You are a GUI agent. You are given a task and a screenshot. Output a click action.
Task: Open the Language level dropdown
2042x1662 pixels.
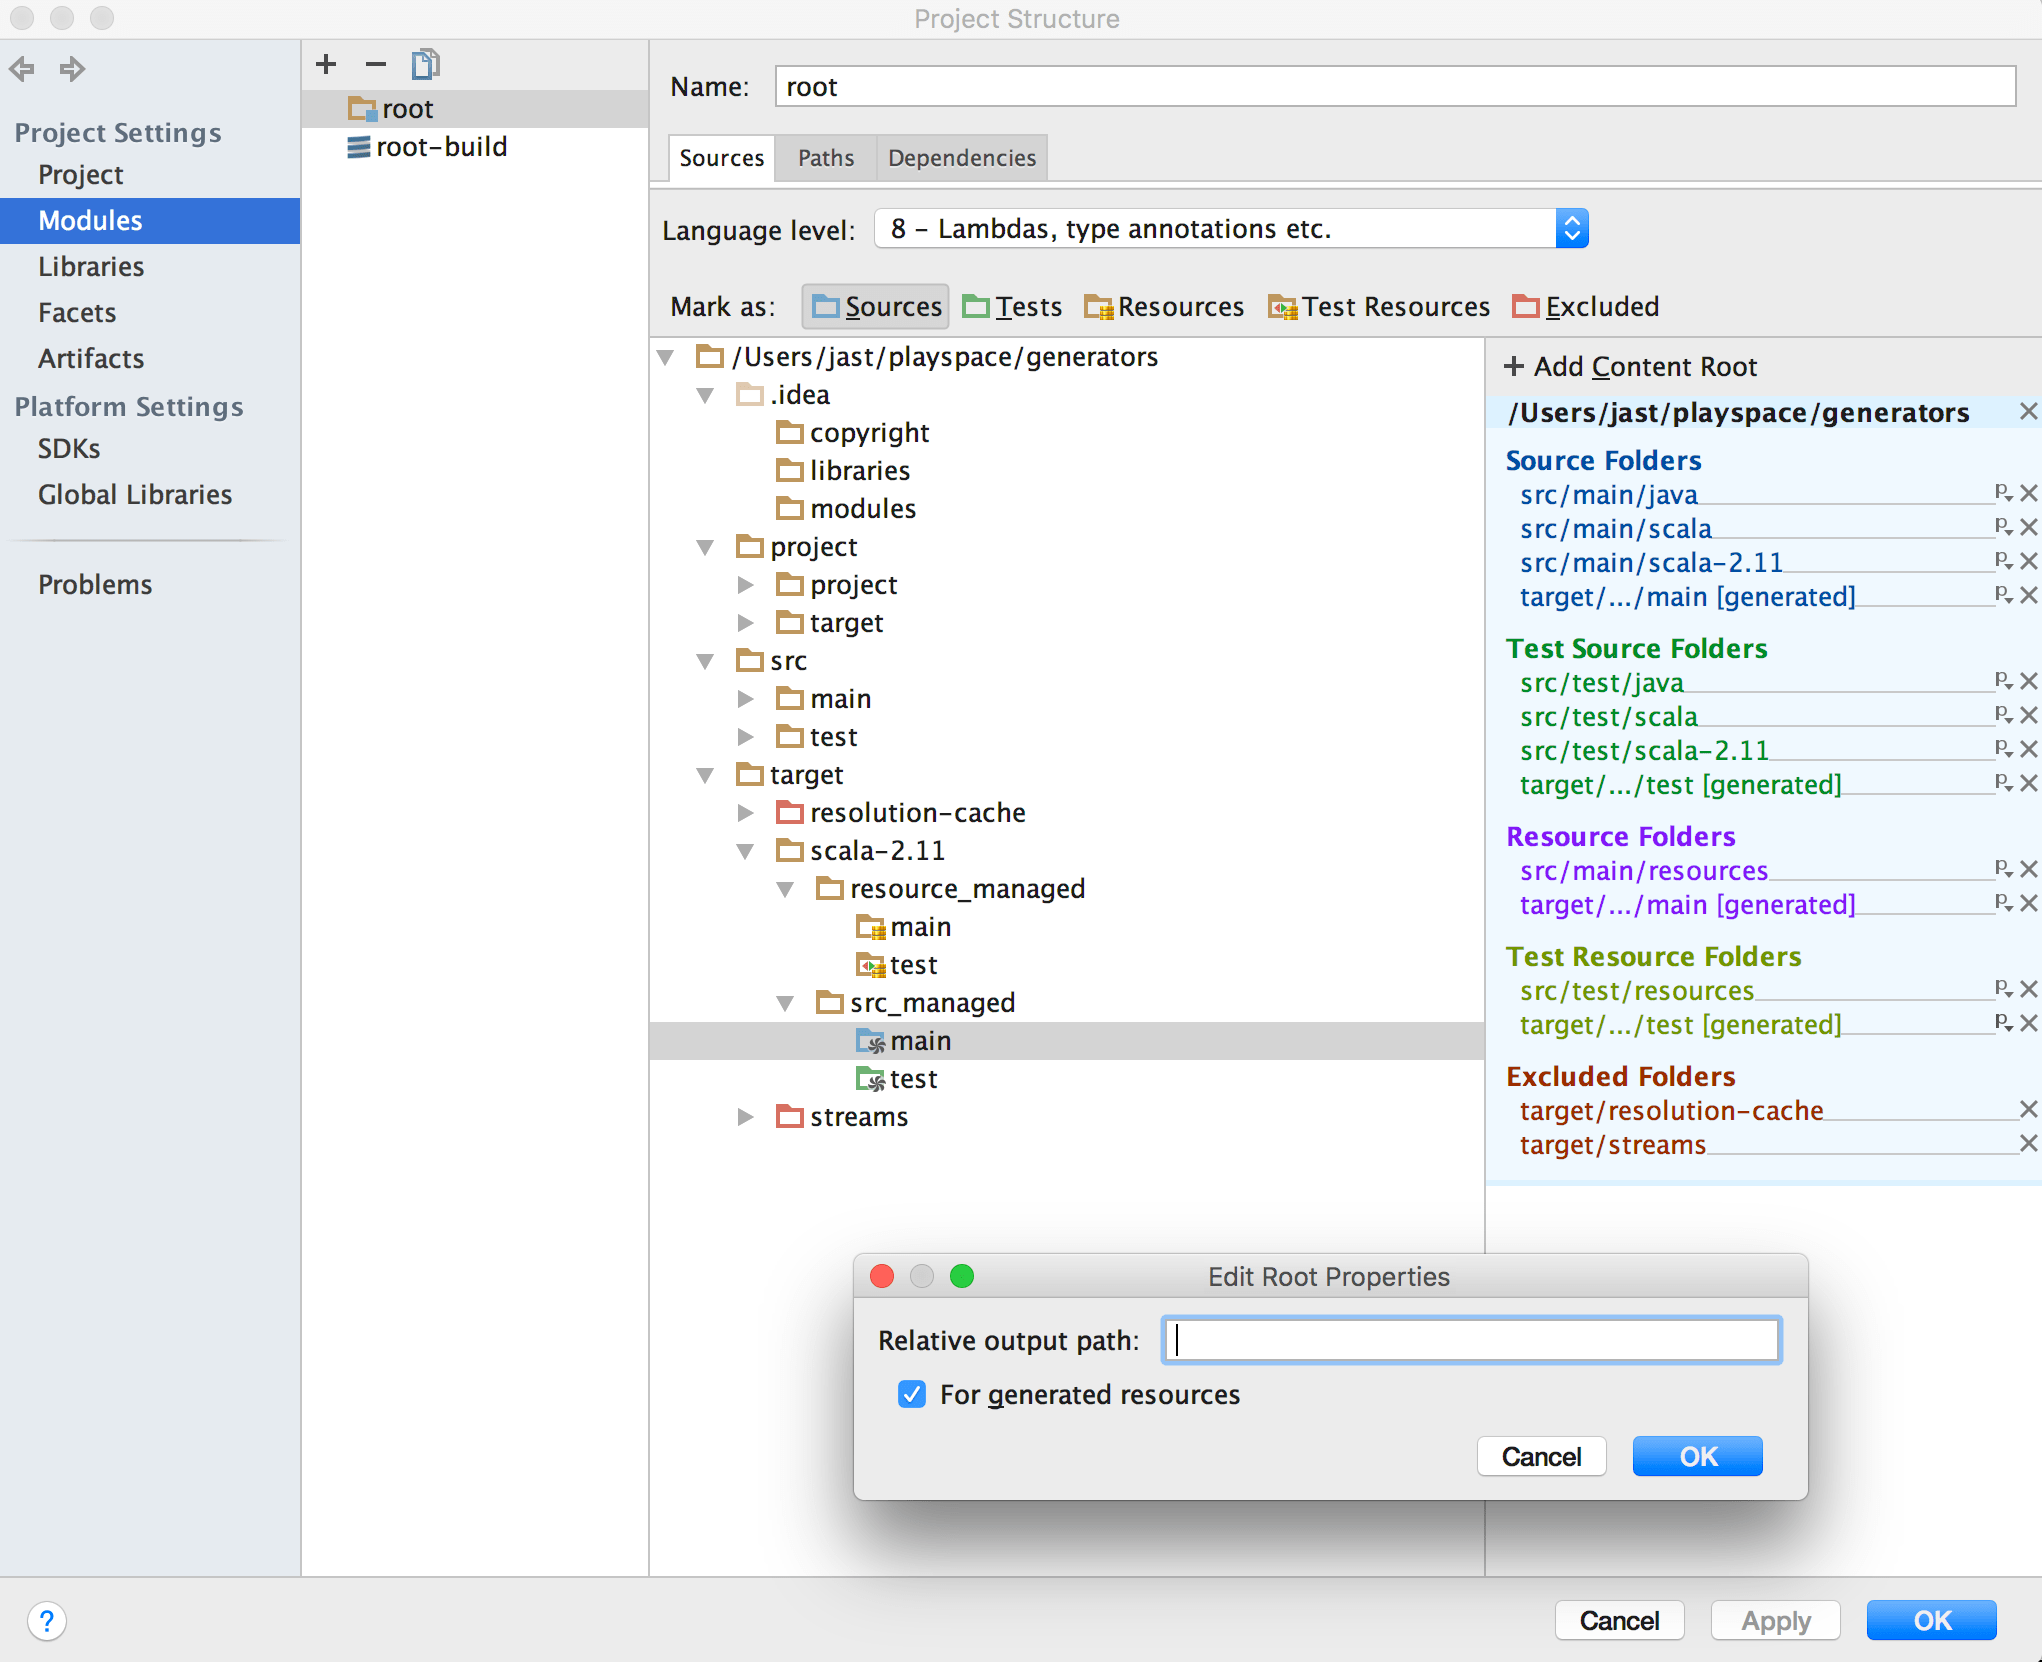tap(1573, 228)
